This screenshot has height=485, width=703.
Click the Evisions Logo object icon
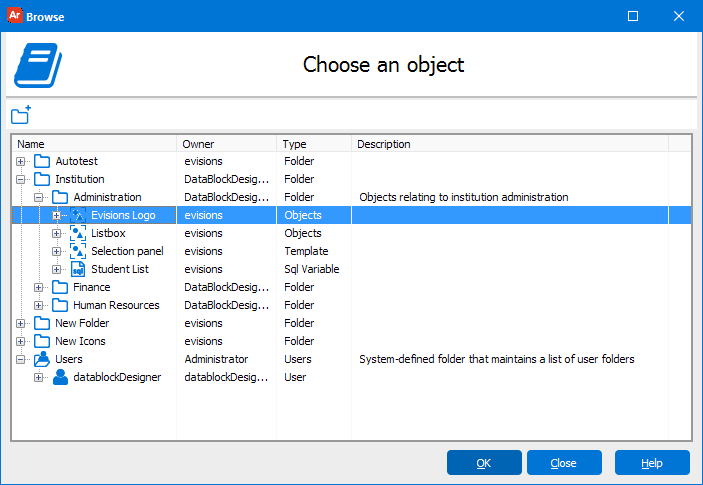coord(78,215)
